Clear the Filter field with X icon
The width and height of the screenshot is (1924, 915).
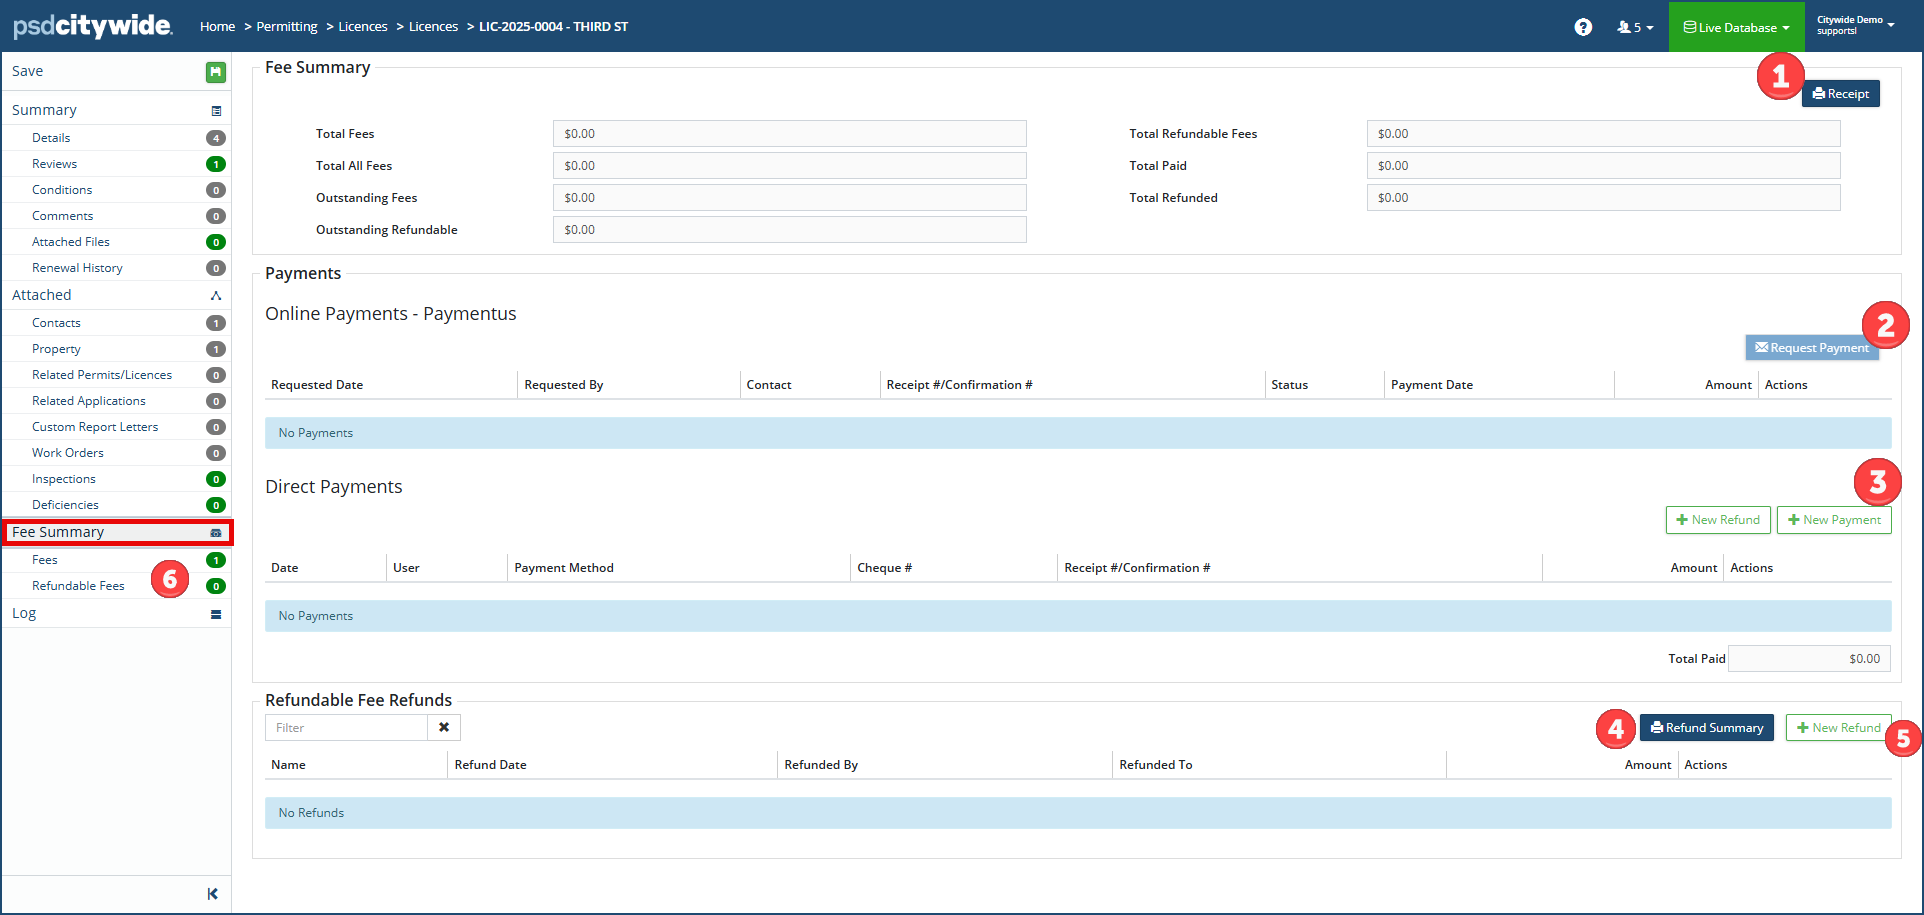444,728
